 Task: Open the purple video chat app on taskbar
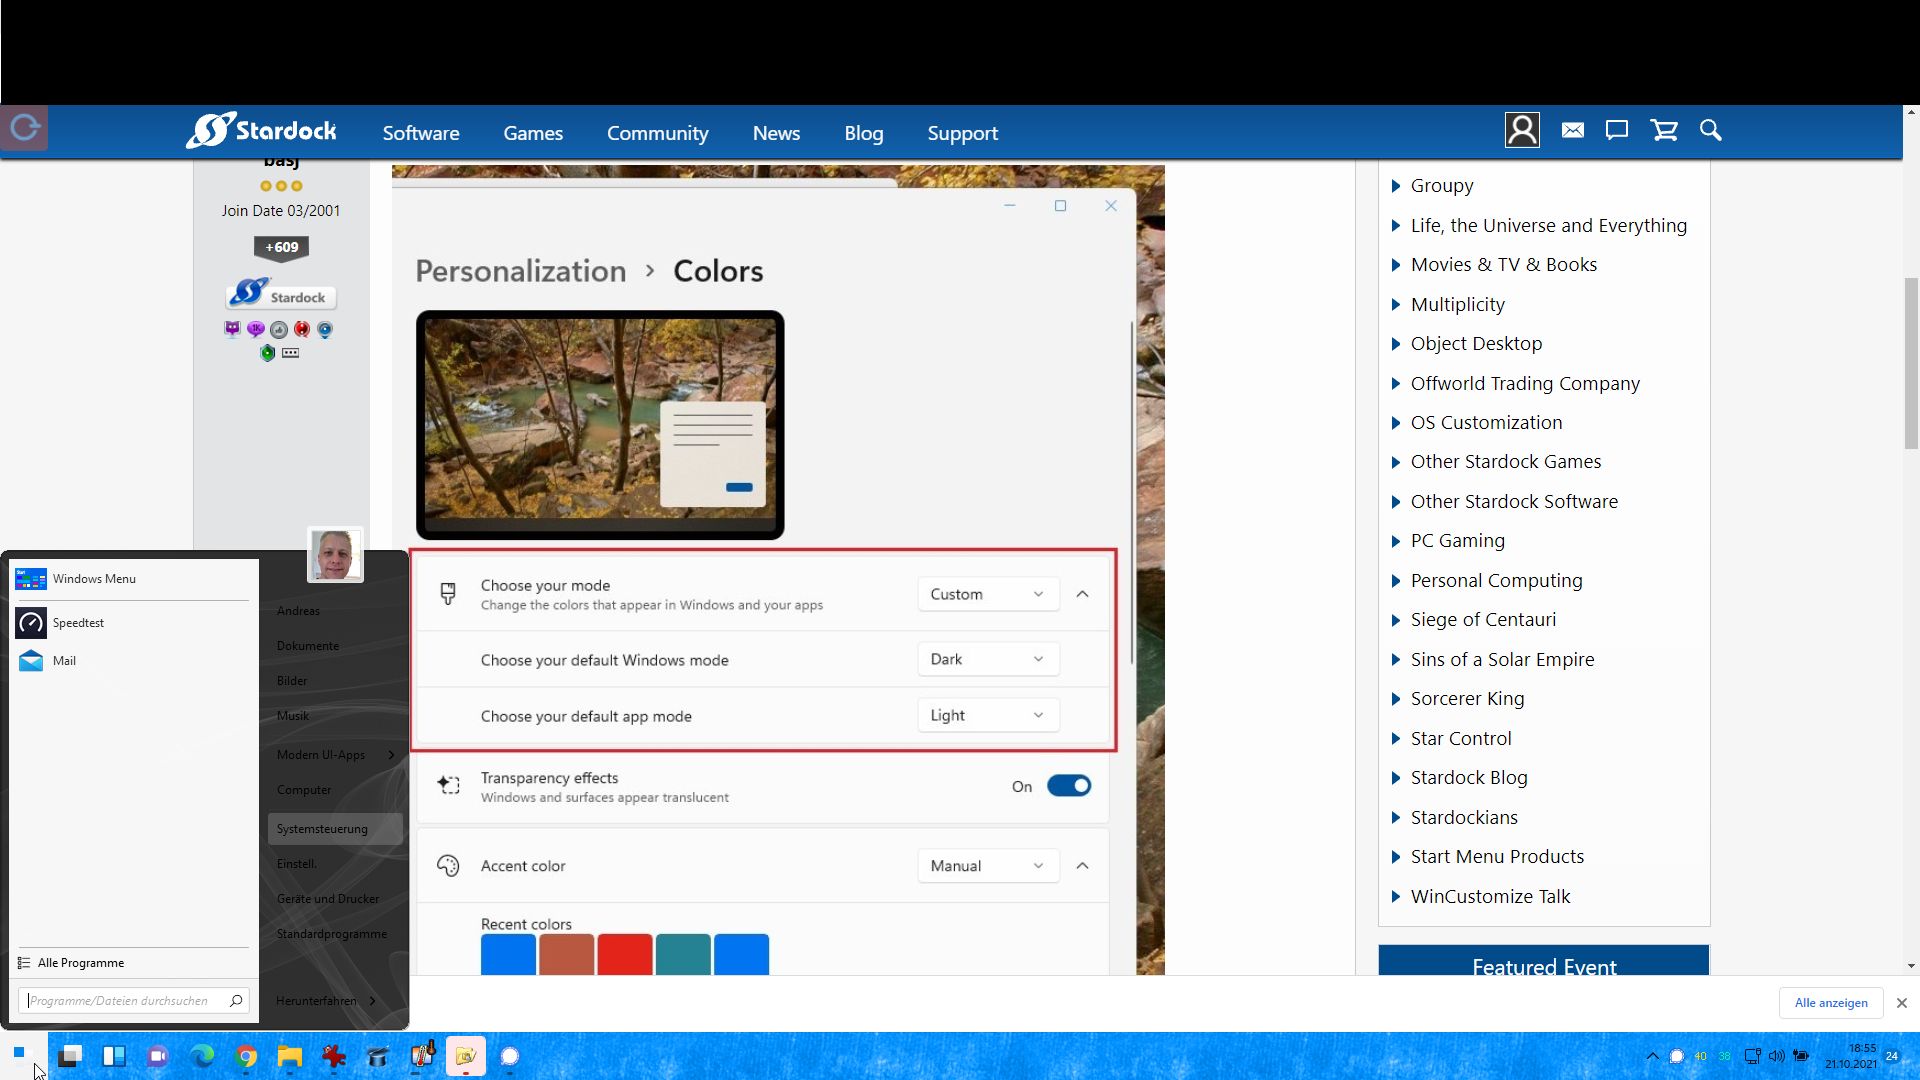point(158,1056)
